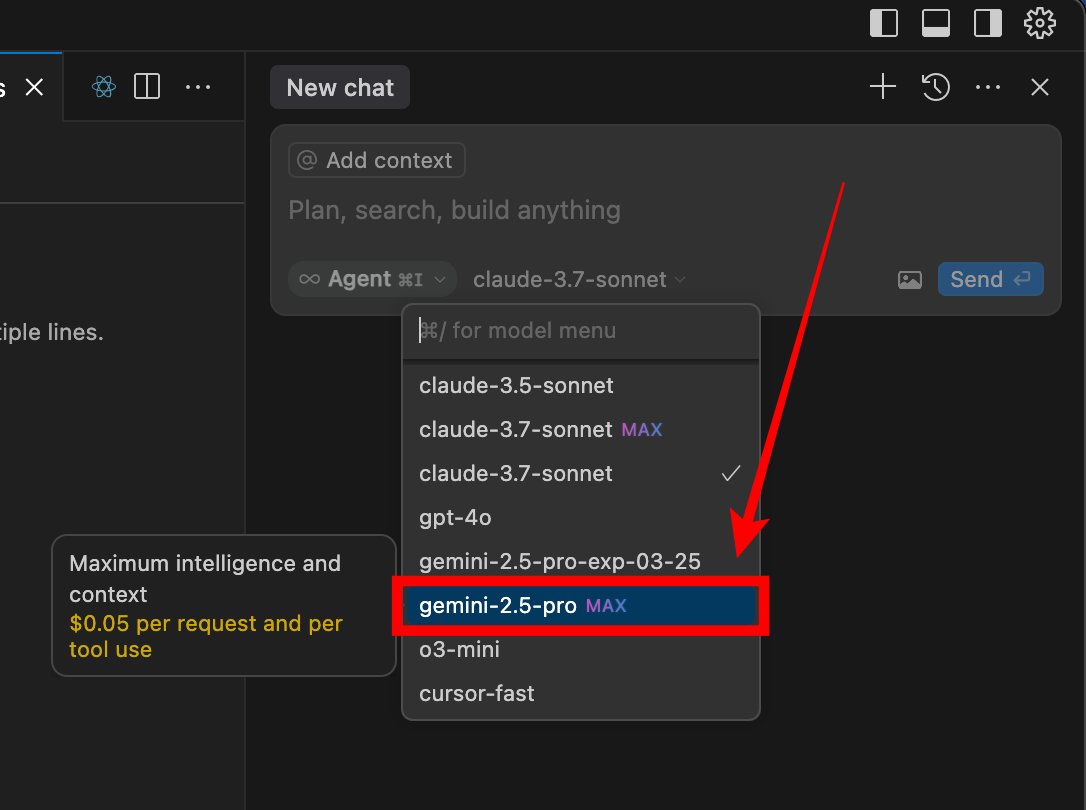The height and width of the screenshot is (810, 1086).
Task: Close the chat panel with X
Action: 1039,87
